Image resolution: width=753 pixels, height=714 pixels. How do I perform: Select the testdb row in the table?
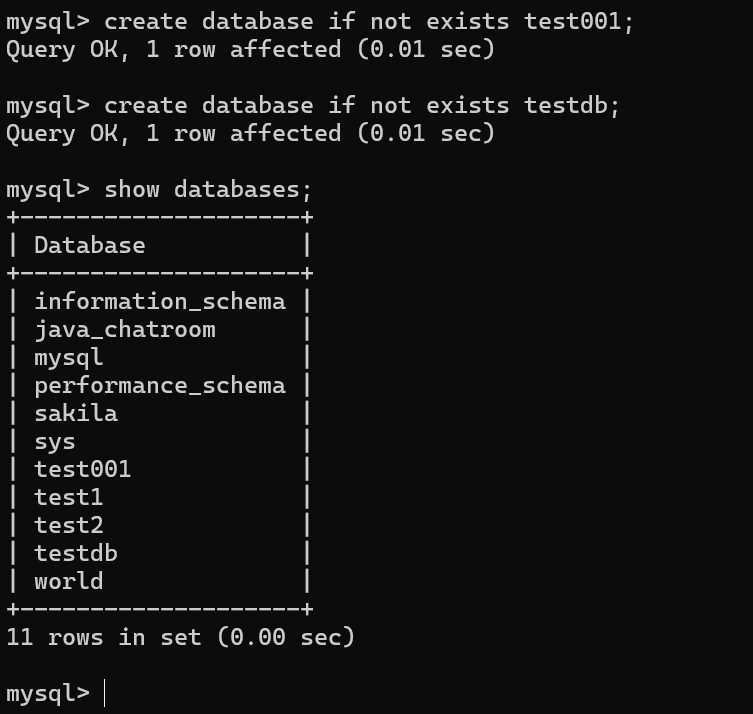(75, 553)
